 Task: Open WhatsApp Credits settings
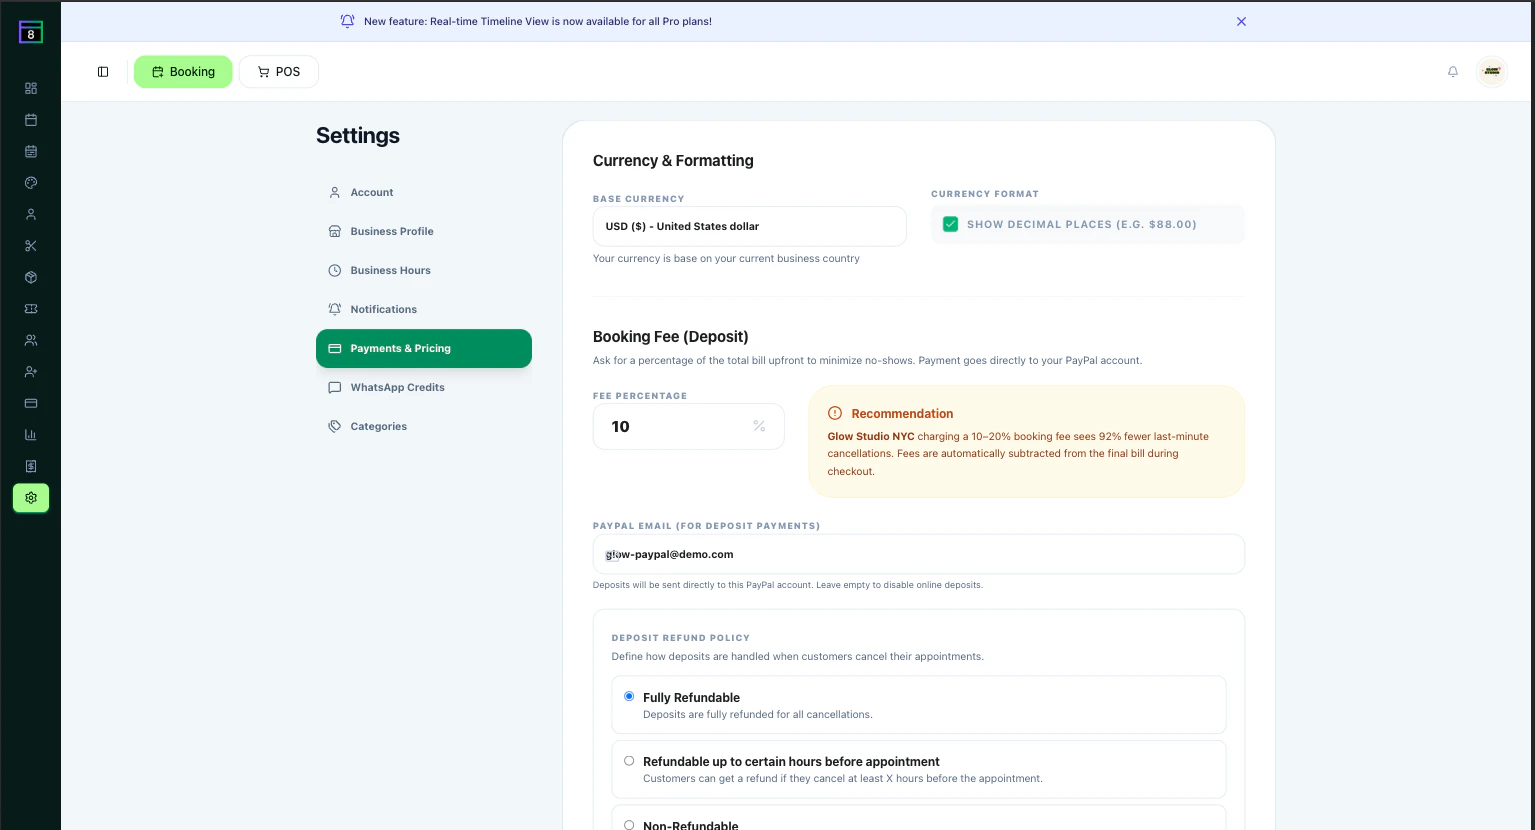(x=424, y=387)
